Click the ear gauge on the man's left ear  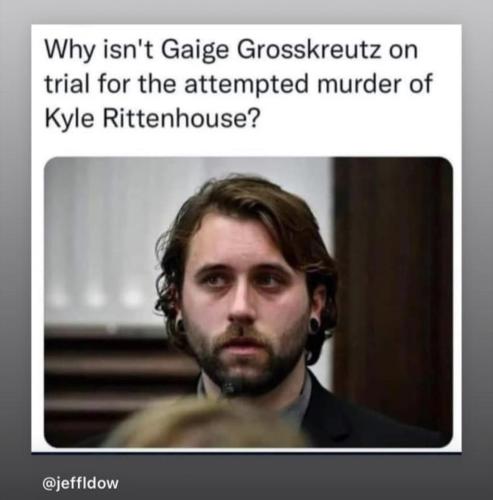(314, 325)
